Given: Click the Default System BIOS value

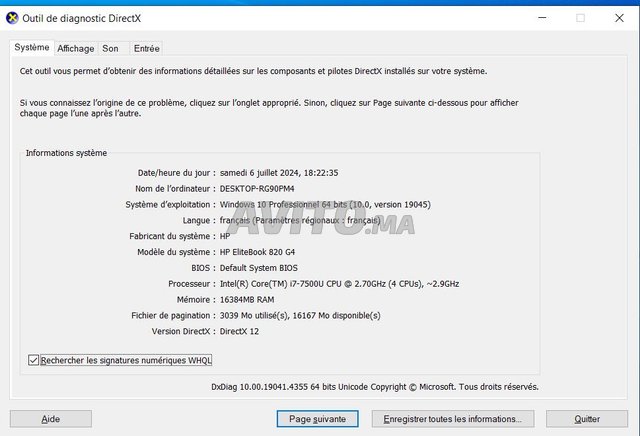Looking at the screenshot, I should coord(258,268).
